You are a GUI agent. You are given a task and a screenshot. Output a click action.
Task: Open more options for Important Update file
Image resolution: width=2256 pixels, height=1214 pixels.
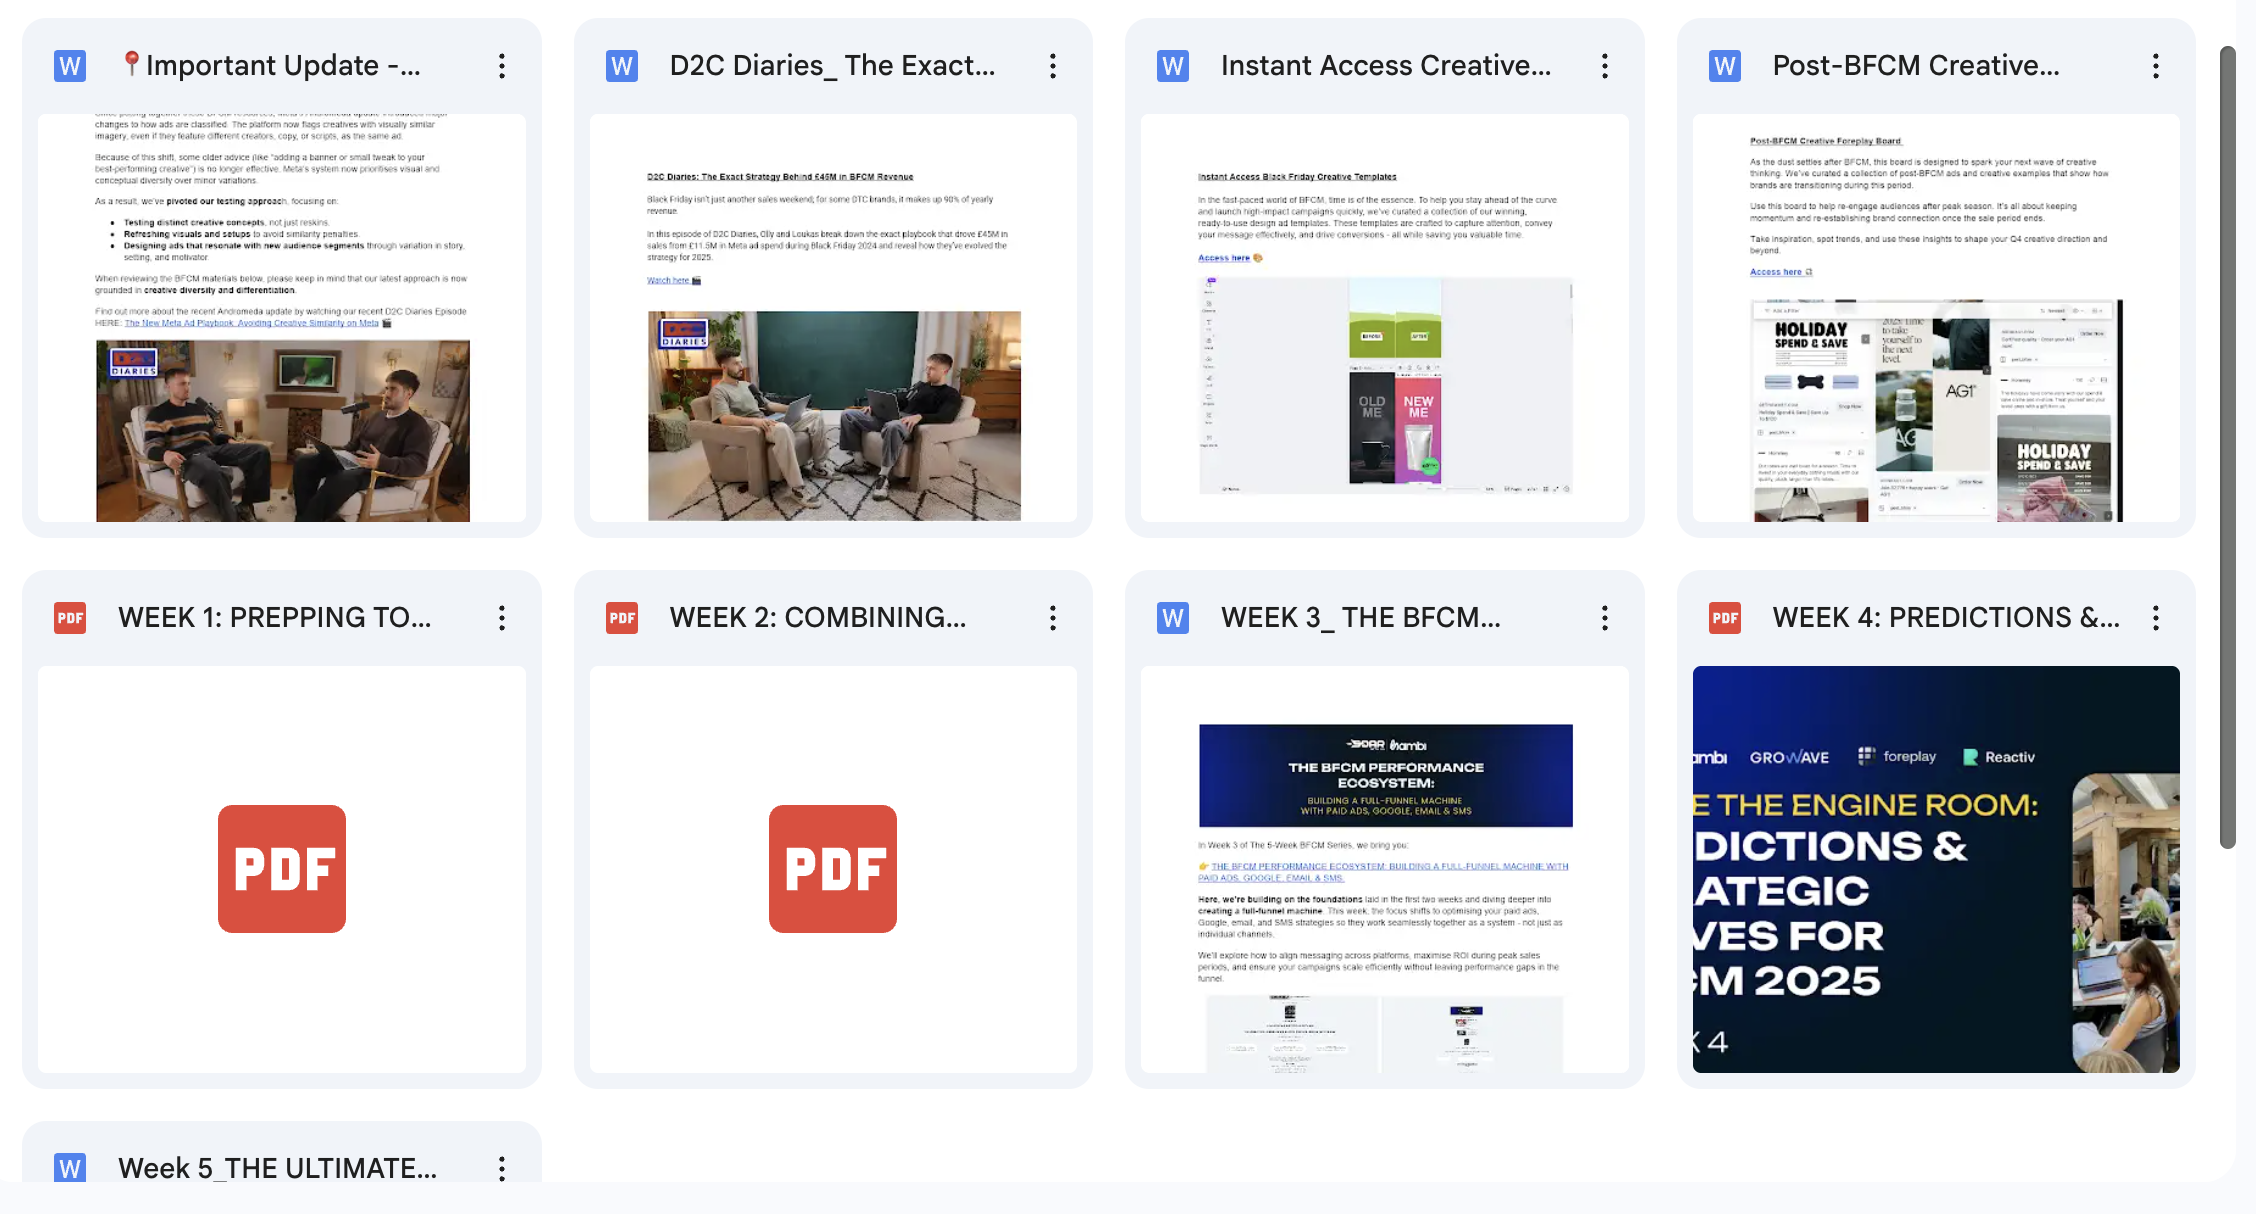point(502,66)
